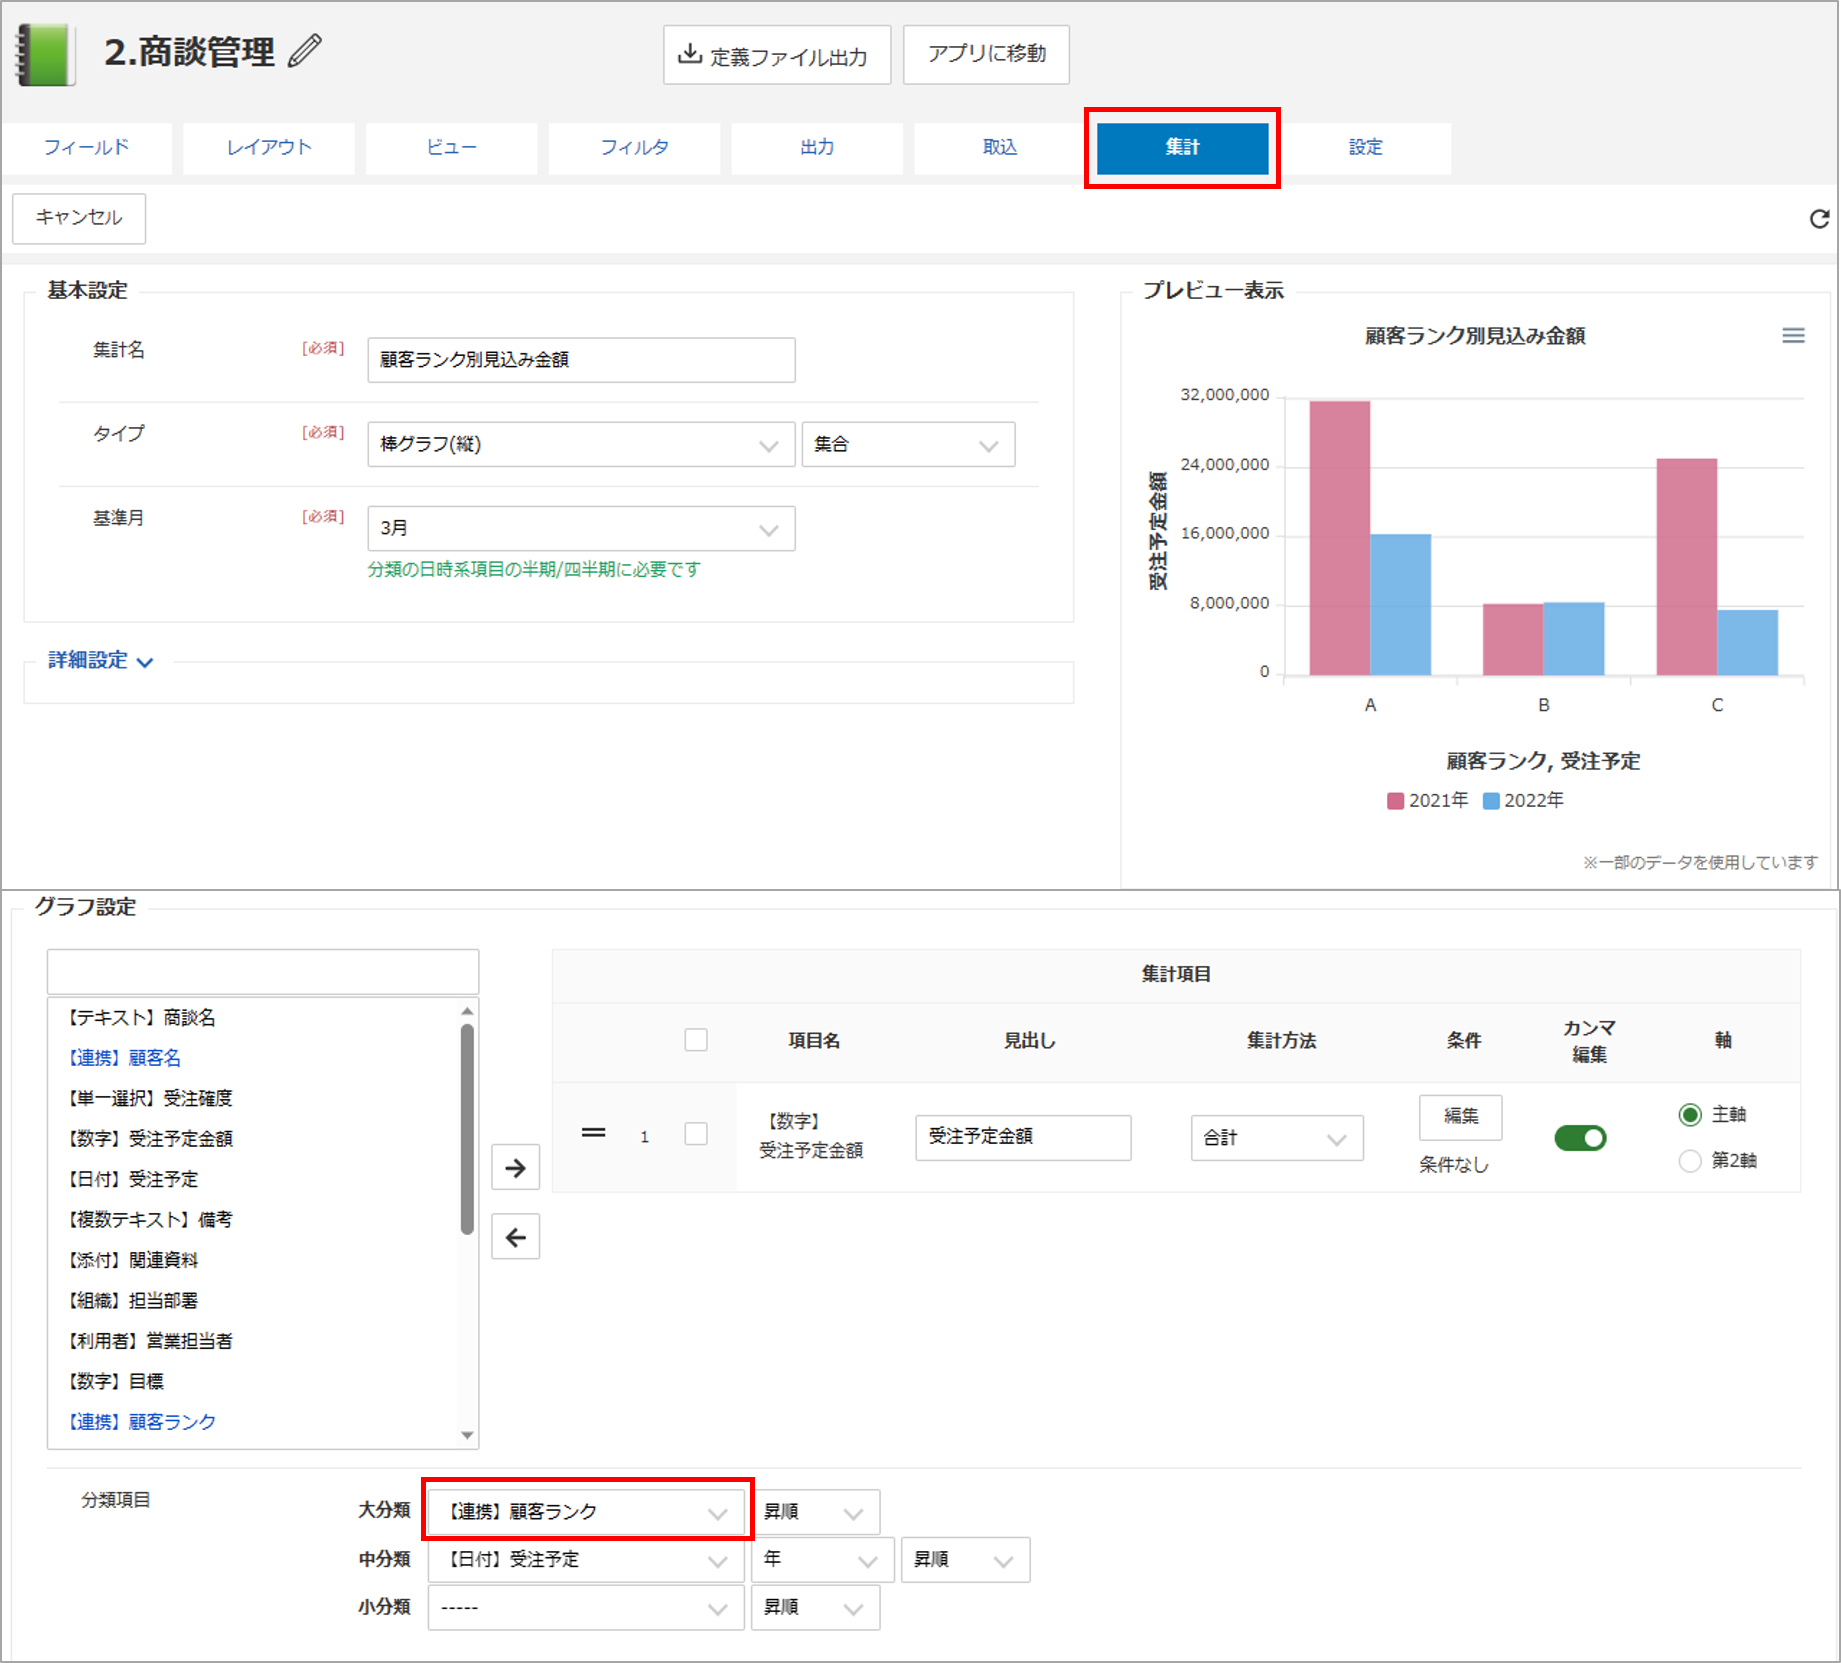Switch to the フィルタ tab
Viewport: 1841px width, 1663px height.
634,148
